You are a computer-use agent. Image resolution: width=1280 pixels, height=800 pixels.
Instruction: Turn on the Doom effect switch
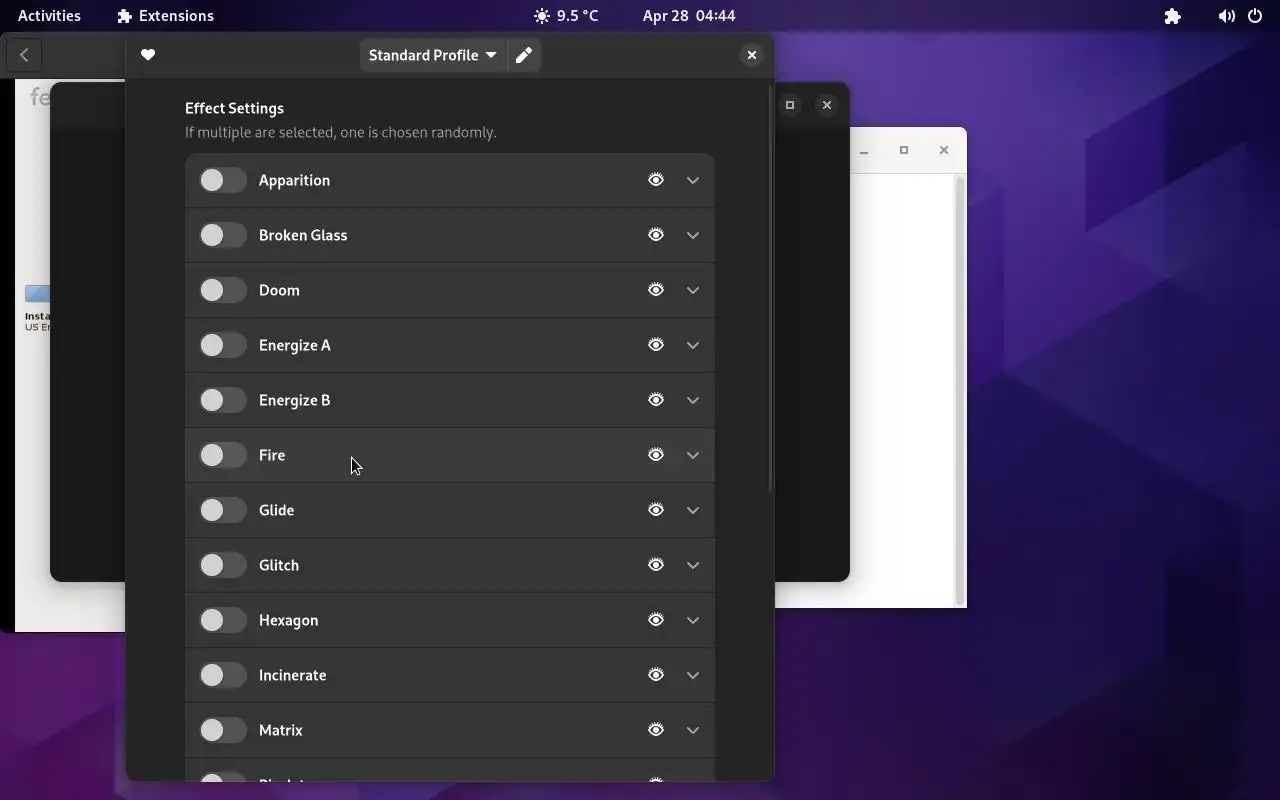pyautogui.click(x=222, y=290)
